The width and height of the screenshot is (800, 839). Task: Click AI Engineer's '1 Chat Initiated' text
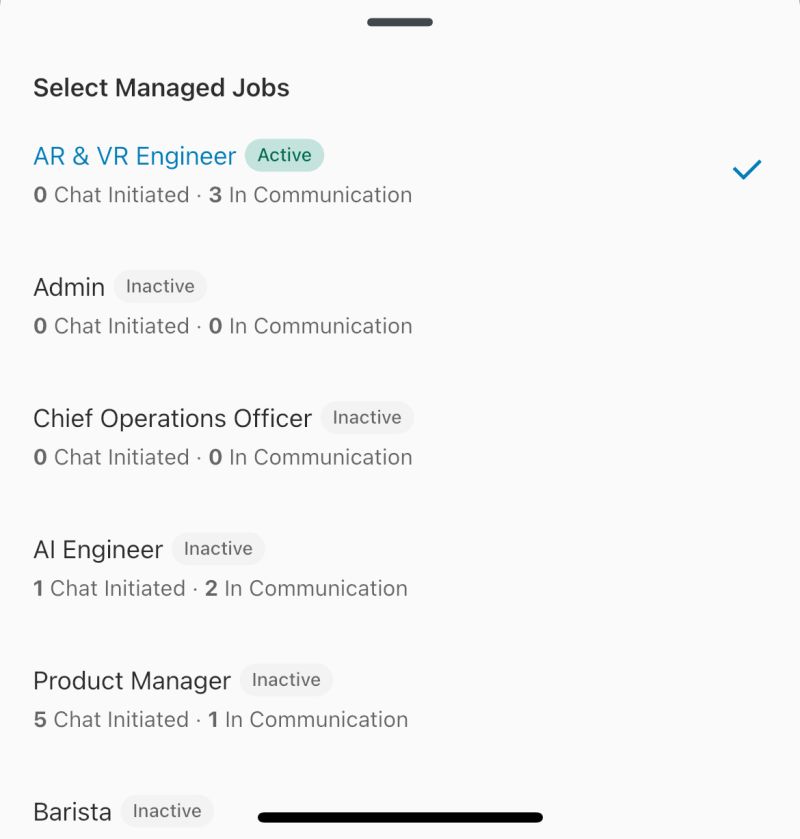[108, 589]
